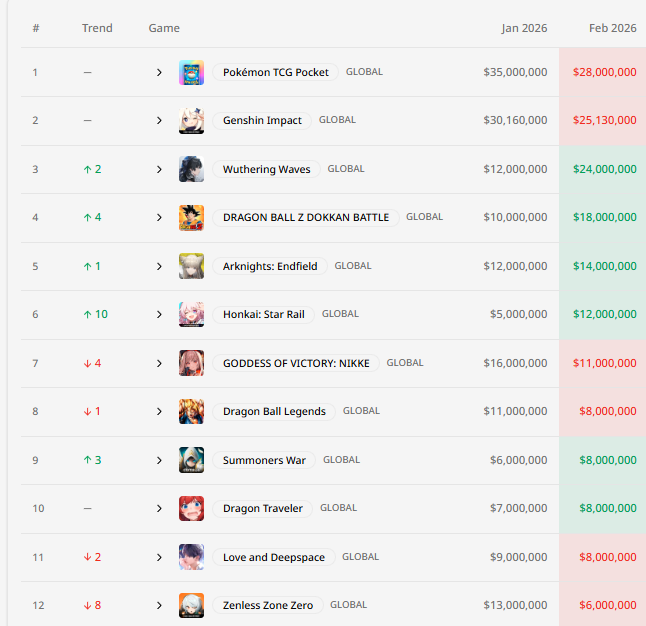Click the Honkai: Star Rail game icon

pos(191,314)
